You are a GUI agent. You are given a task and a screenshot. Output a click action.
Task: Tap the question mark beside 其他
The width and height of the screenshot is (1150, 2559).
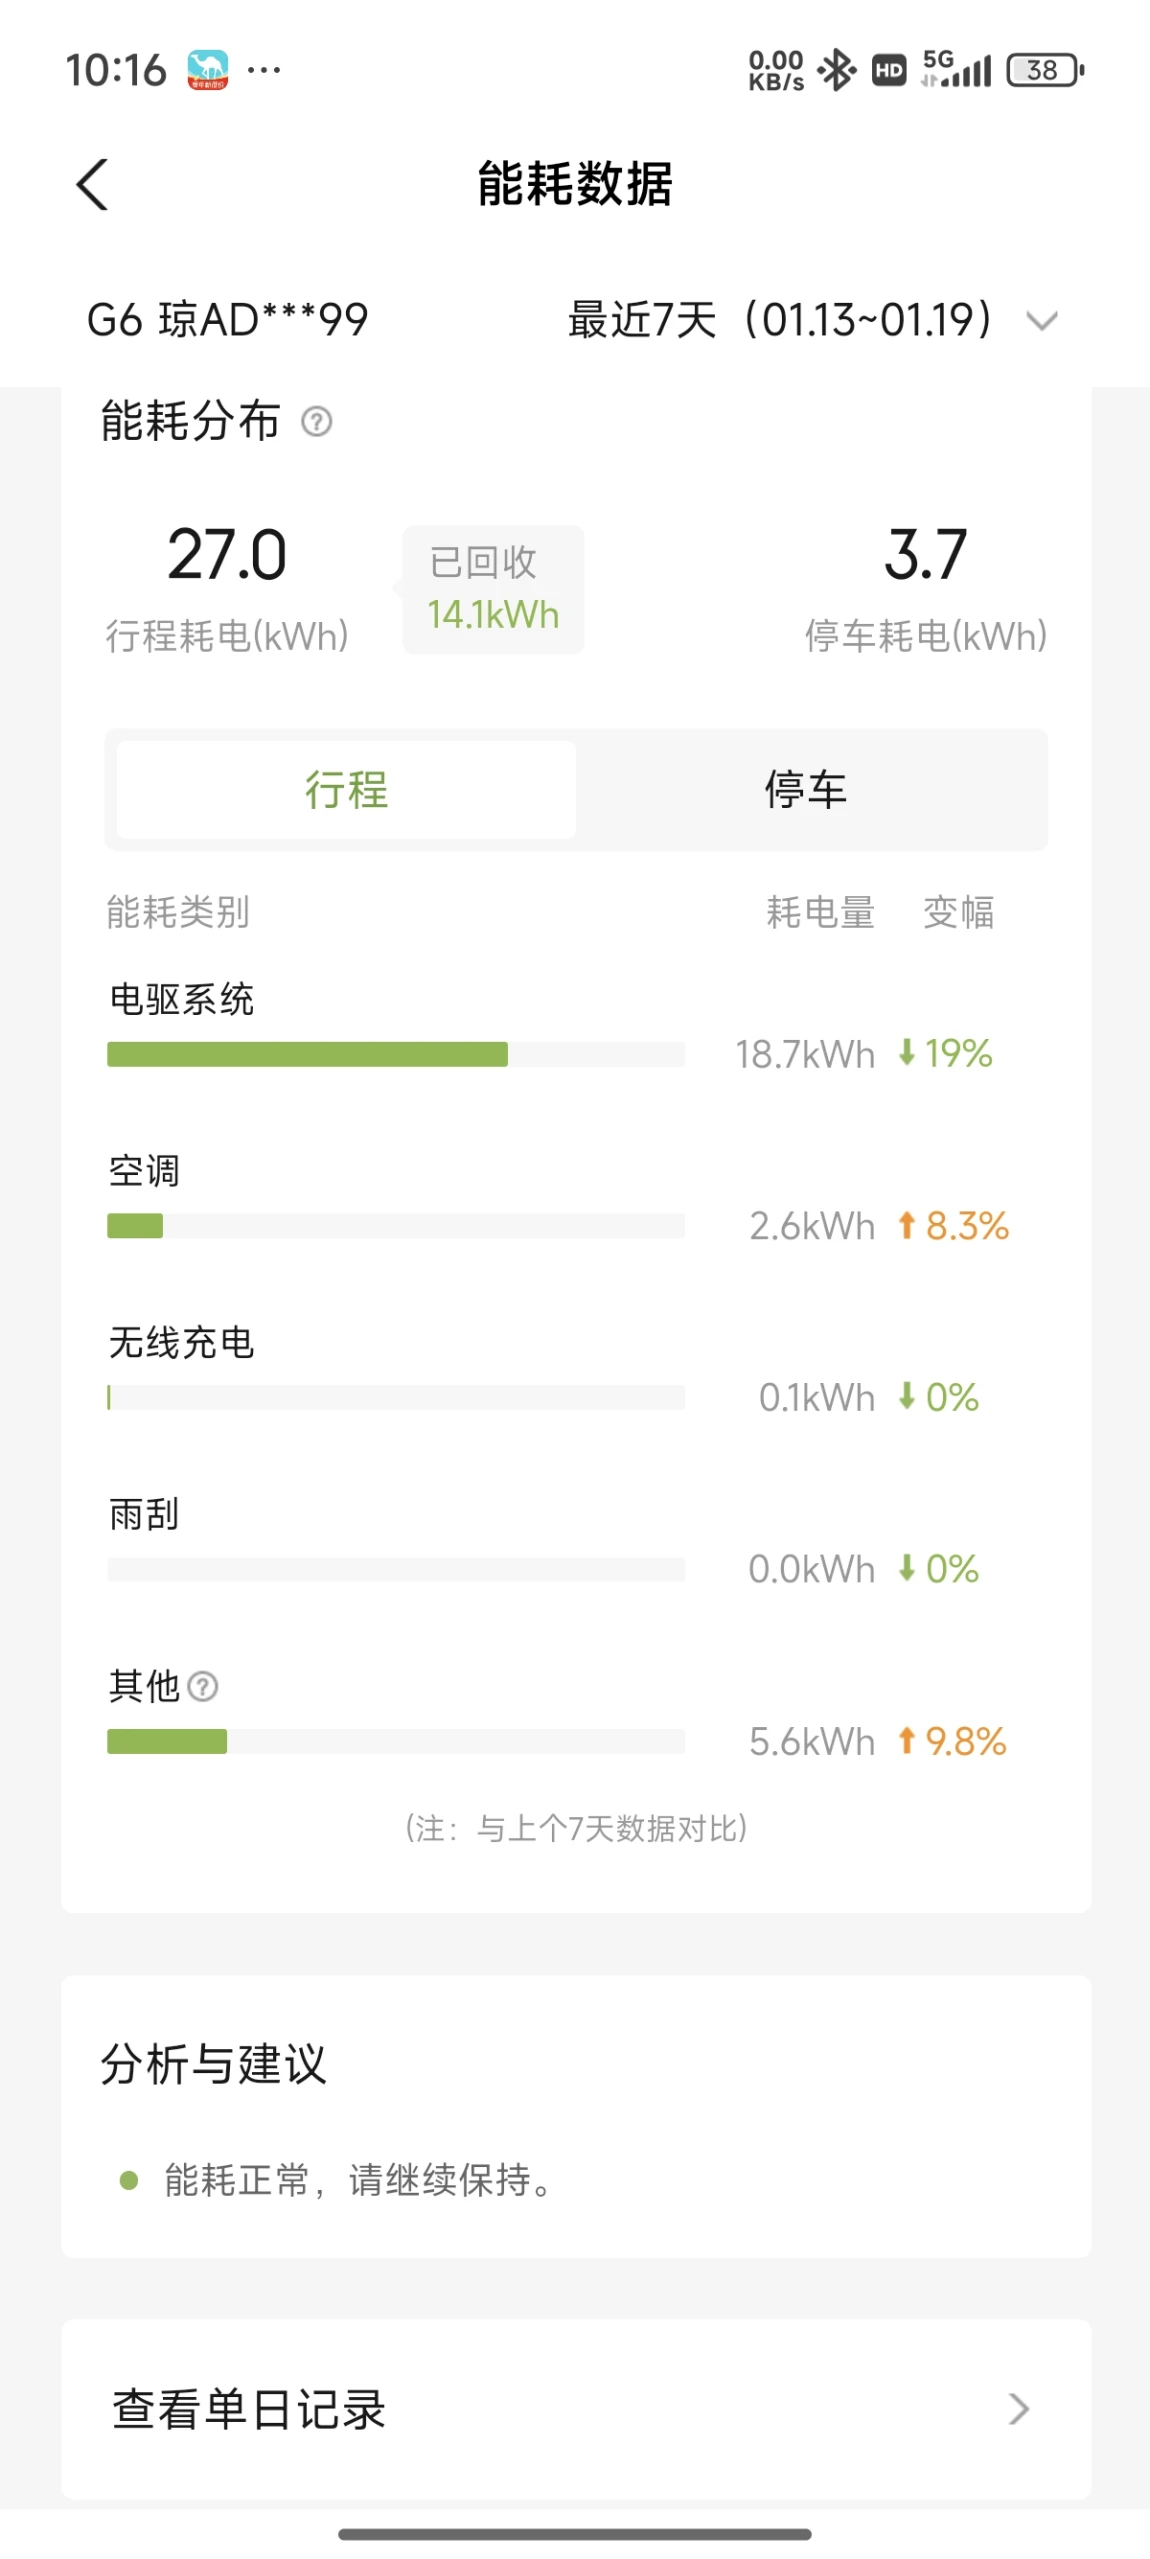(203, 1686)
